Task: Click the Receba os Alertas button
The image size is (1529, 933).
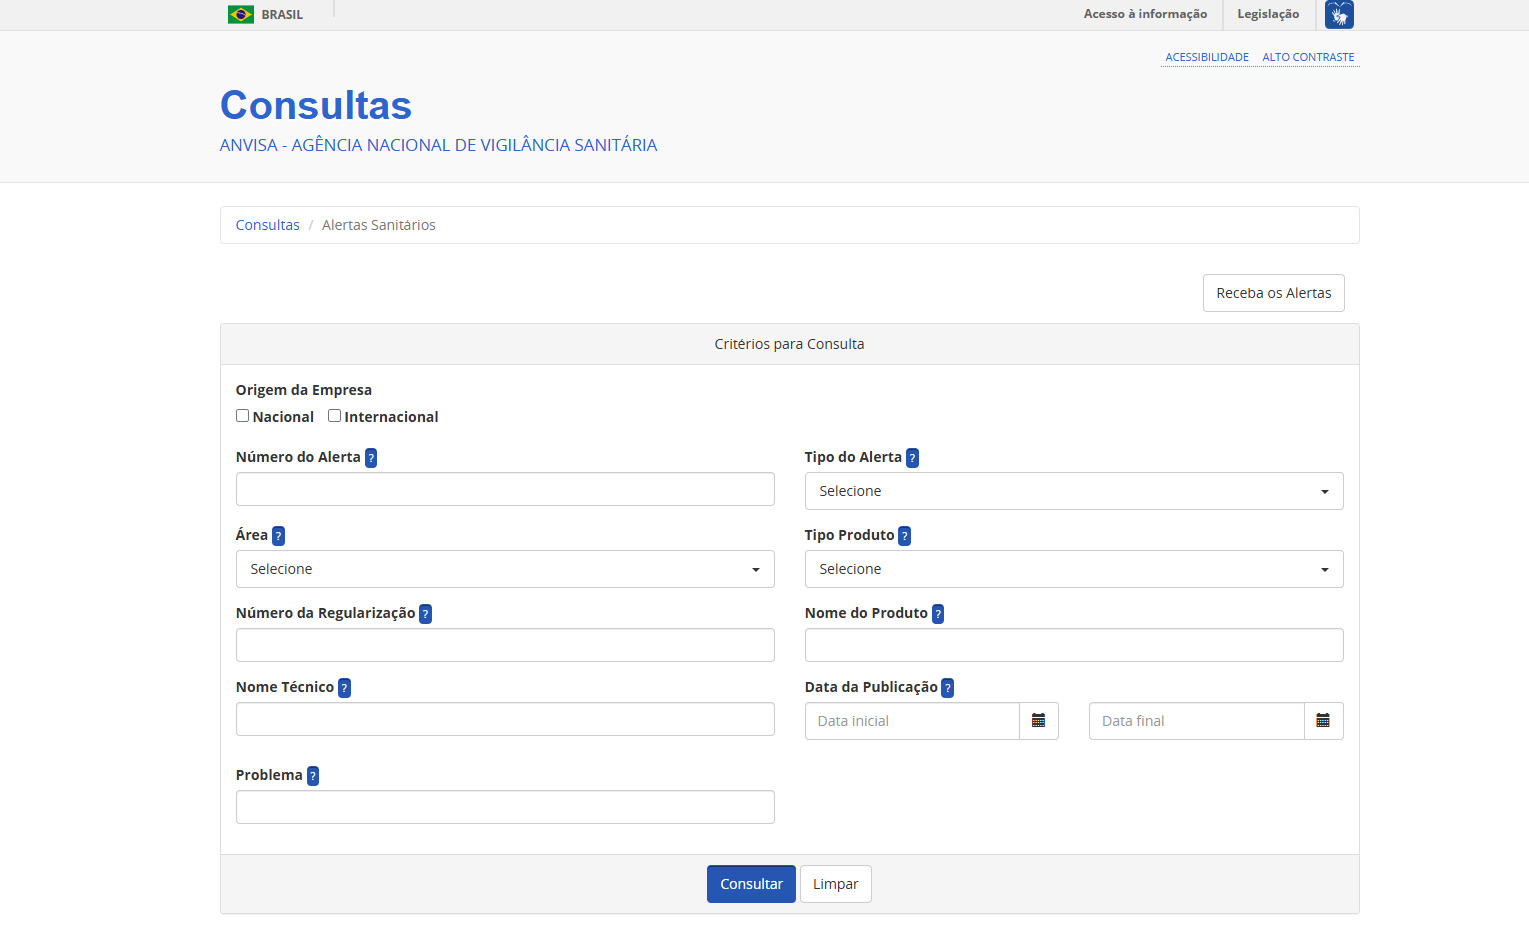Action: click(x=1273, y=293)
